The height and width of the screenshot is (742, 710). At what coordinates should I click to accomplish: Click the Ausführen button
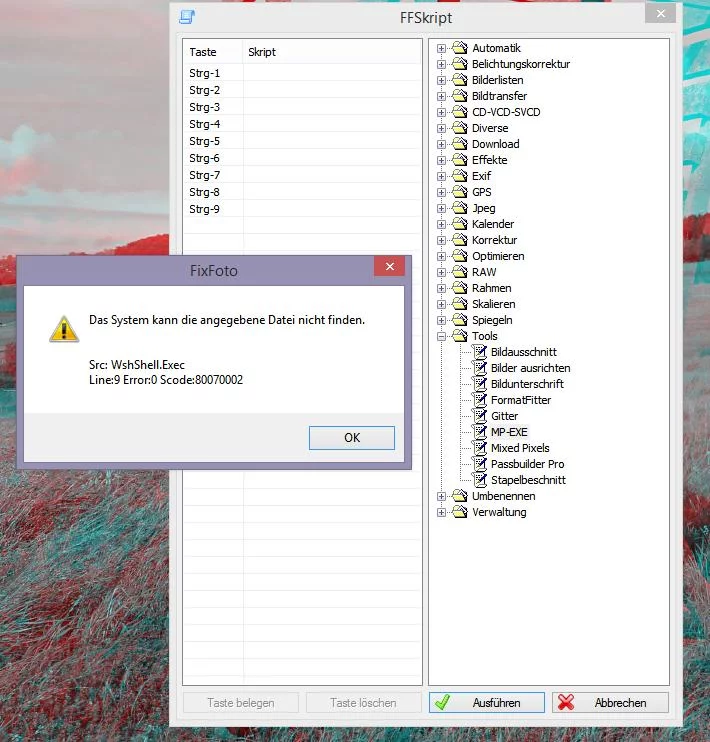coord(487,703)
